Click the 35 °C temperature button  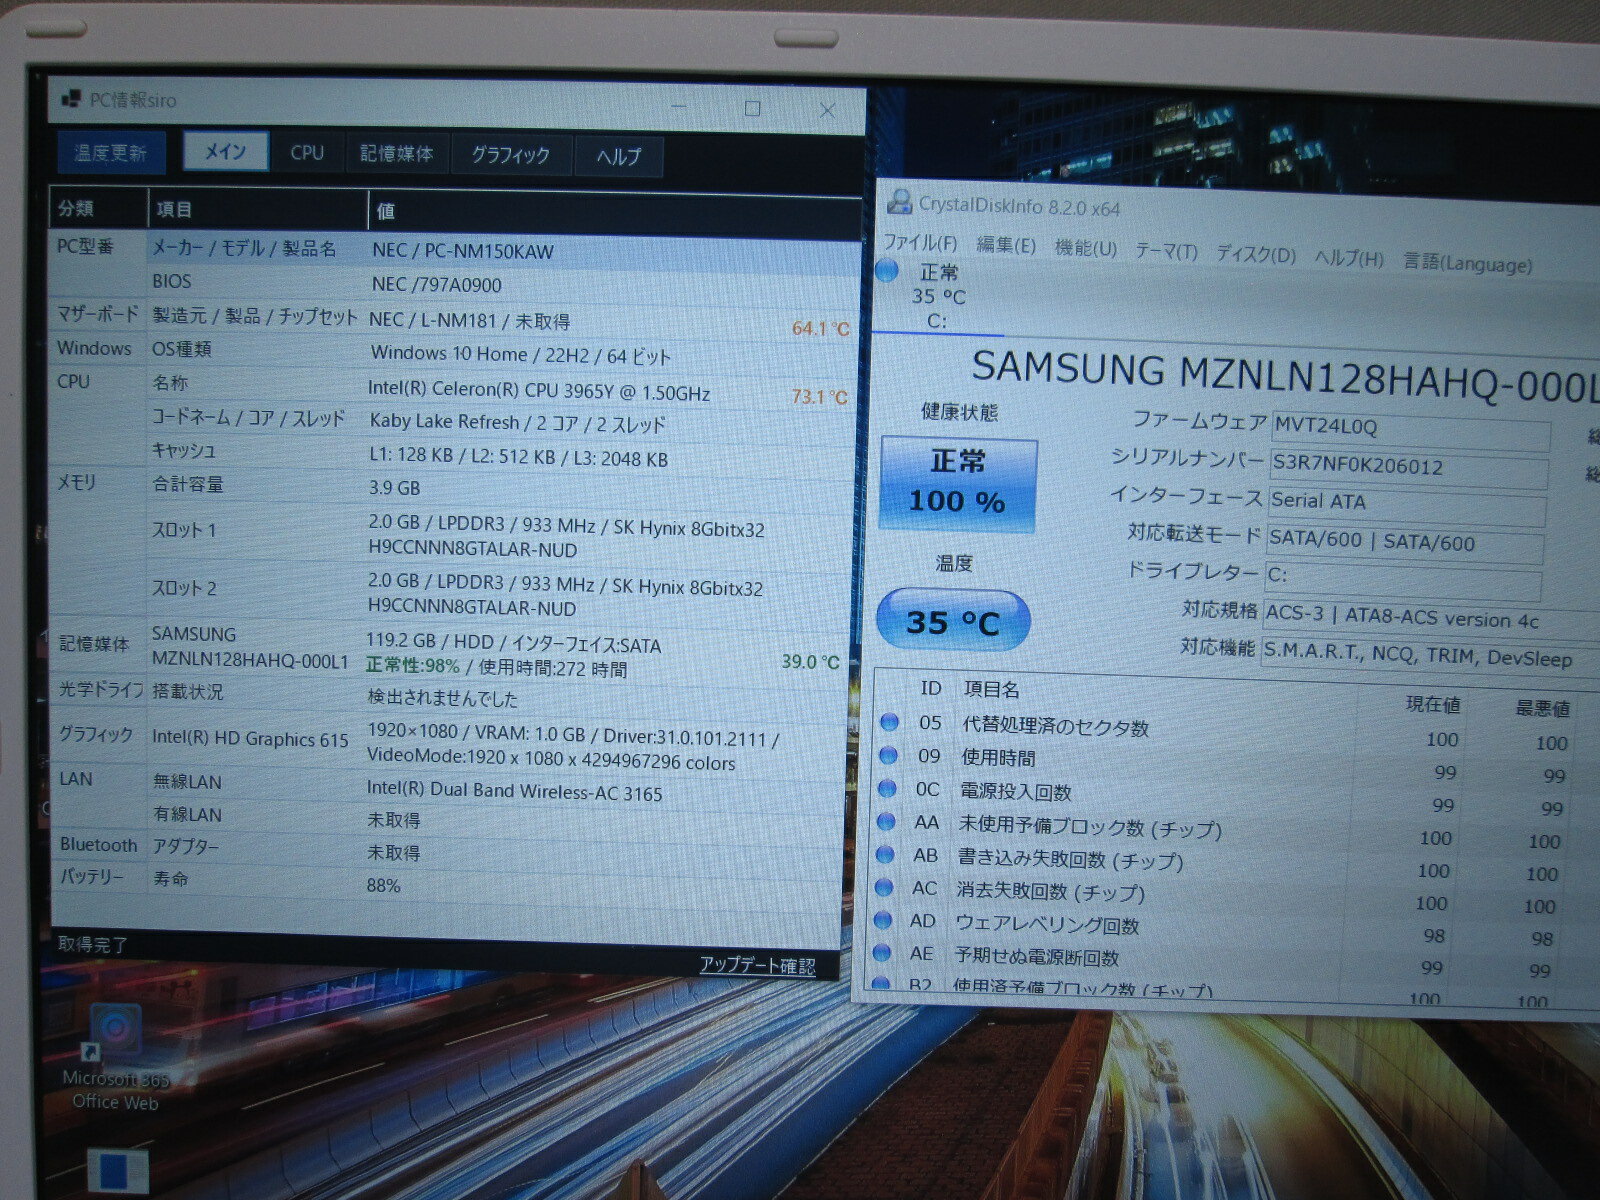(952, 621)
